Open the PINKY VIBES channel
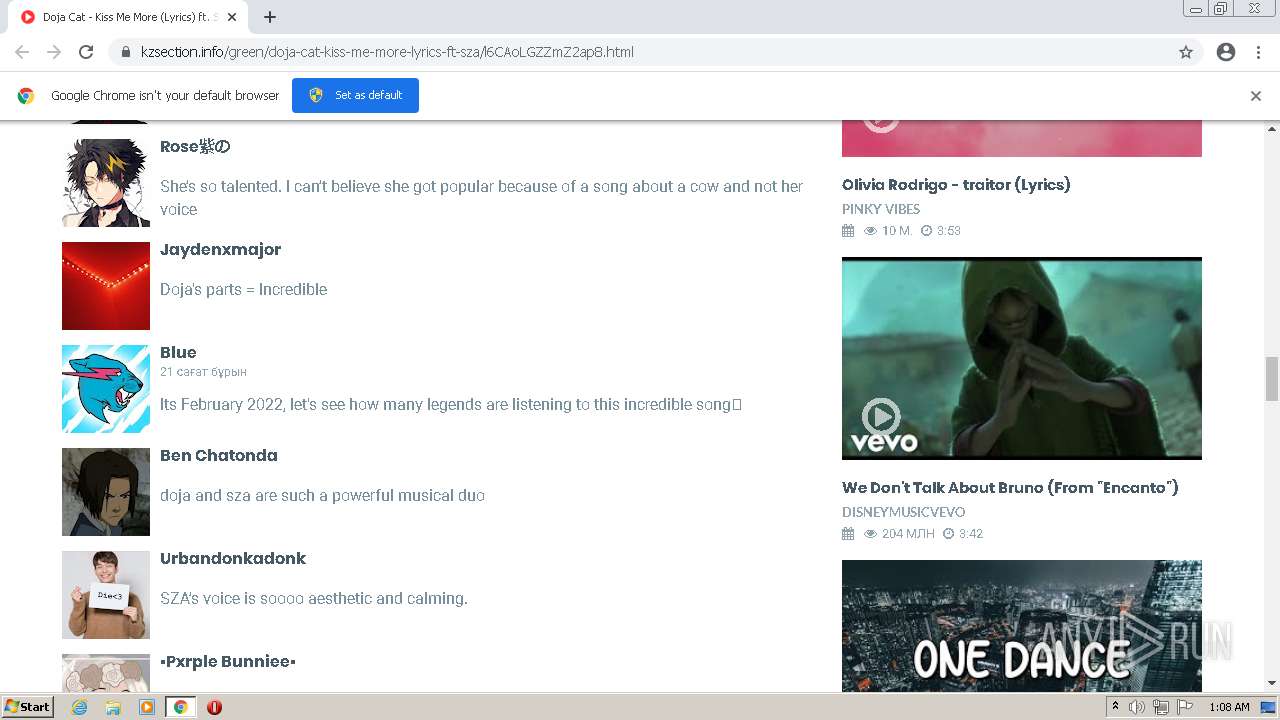Viewport: 1280px width, 720px height. [881, 209]
